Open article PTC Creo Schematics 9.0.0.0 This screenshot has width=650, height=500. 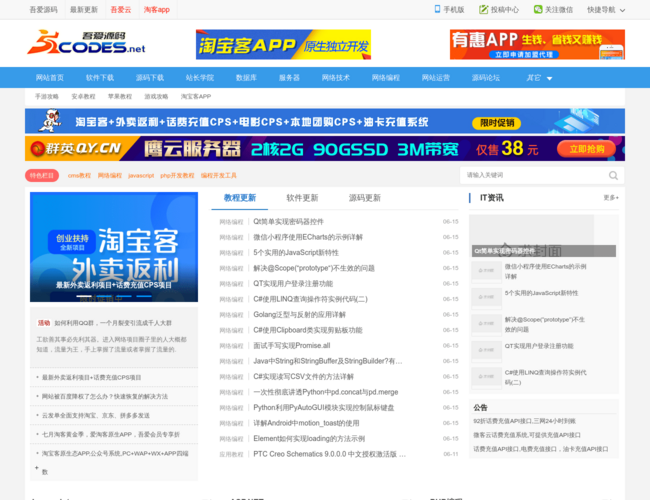pos(330,454)
